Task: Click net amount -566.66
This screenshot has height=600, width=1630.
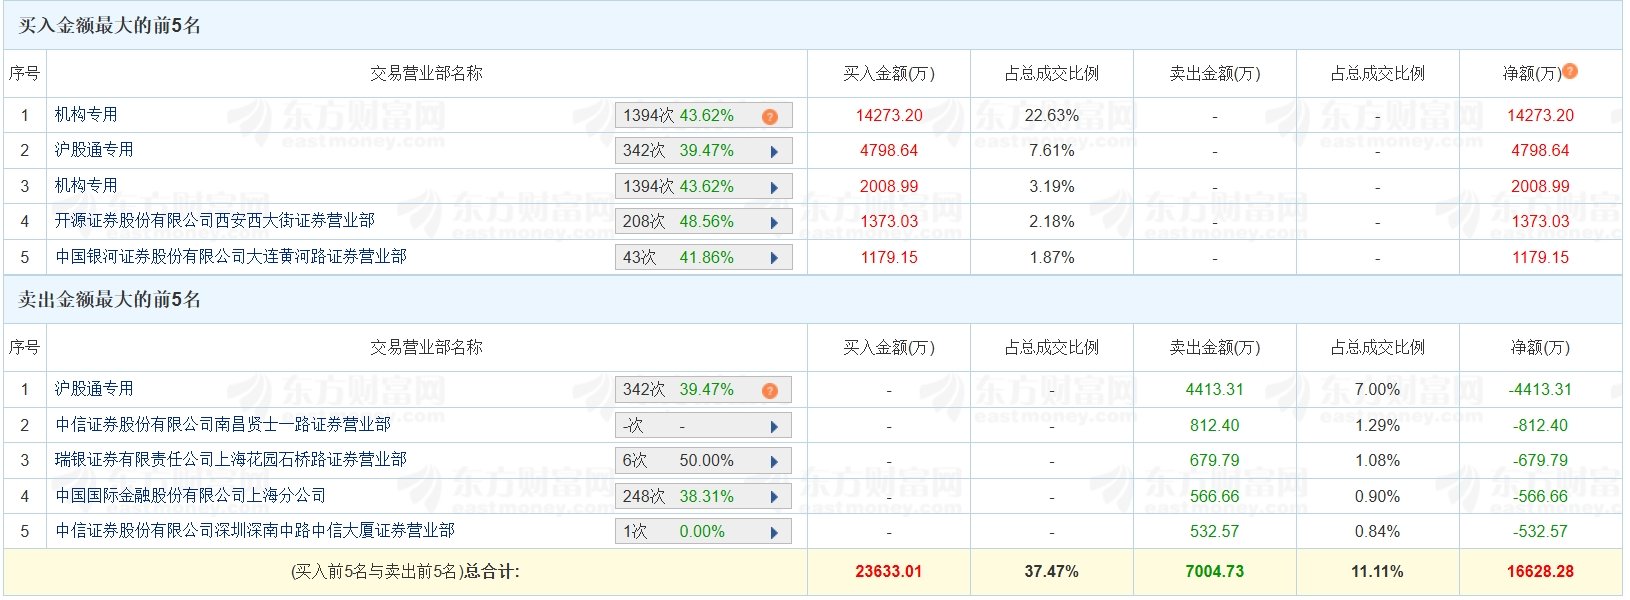Action: pos(1540,496)
